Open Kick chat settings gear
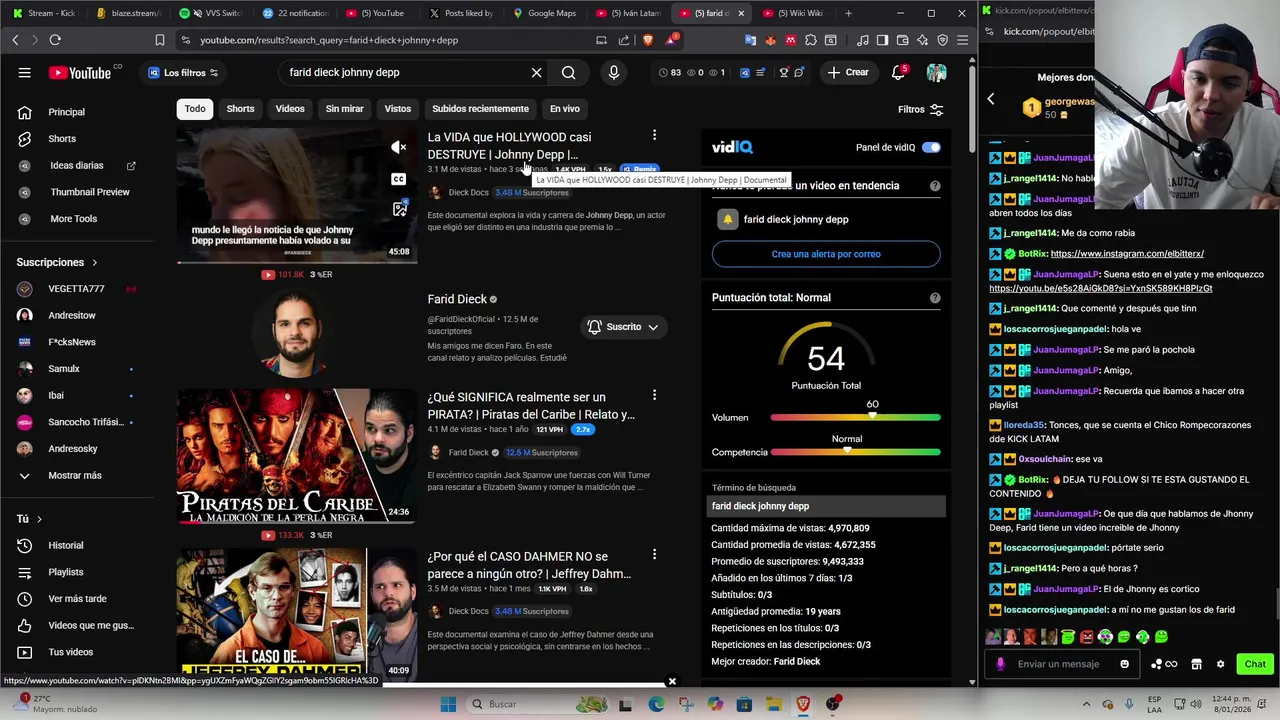The height and width of the screenshot is (720, 1280). (x=1220, y=664)
